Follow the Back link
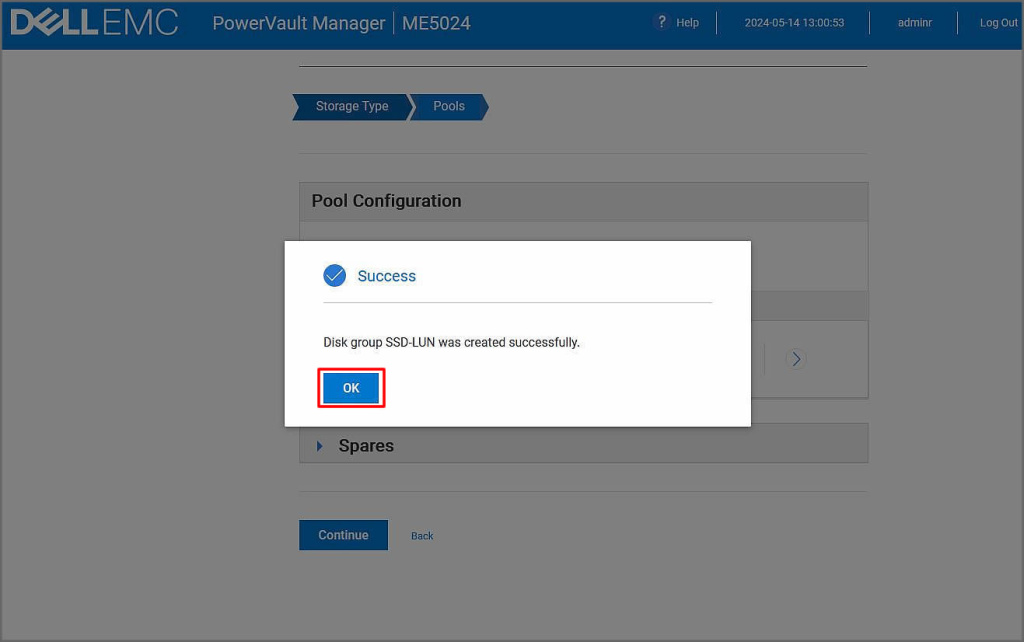This screenshot has height=642, width=1024. [x=422, y=536]
